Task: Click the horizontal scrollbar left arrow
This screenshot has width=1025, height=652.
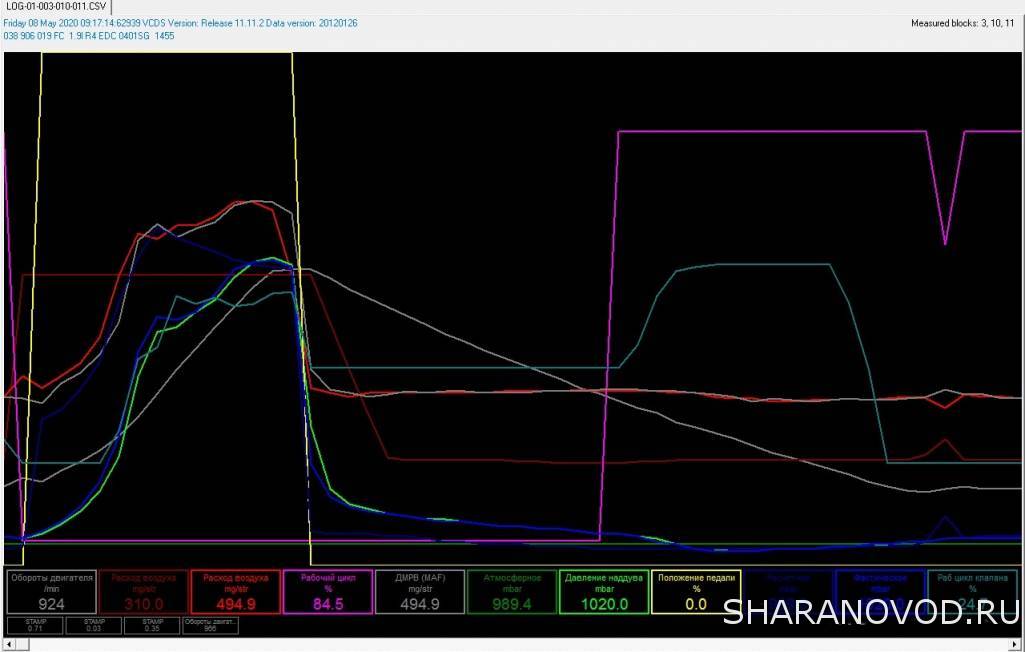Action: tap(8, 645)
